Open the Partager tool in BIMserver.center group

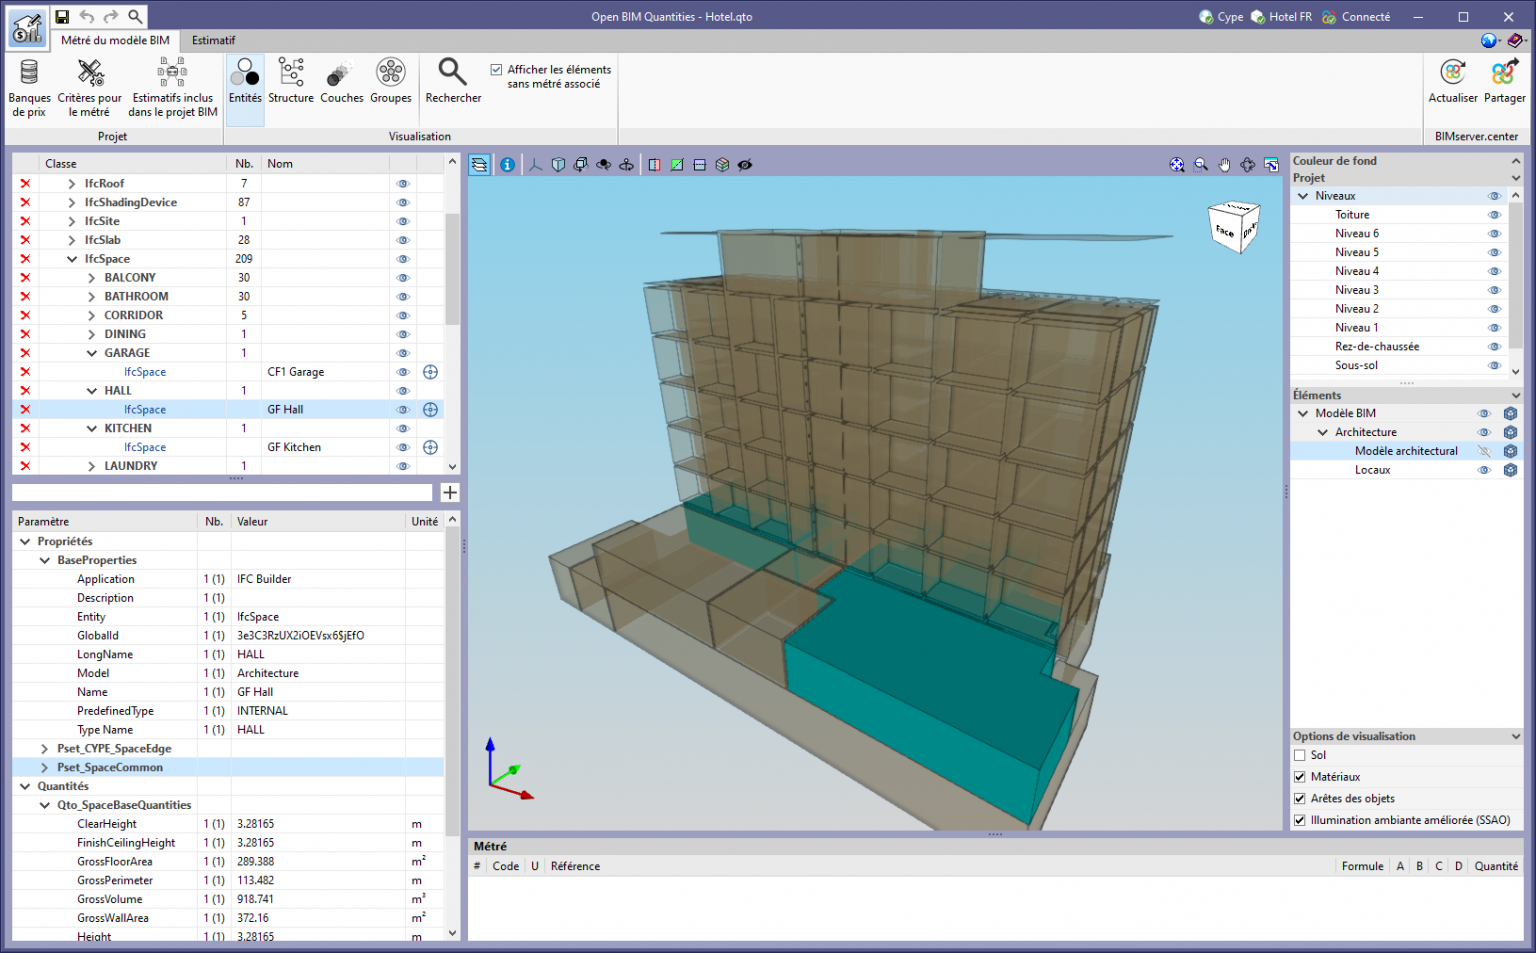pyautogui.click(x=1505, y=82)
